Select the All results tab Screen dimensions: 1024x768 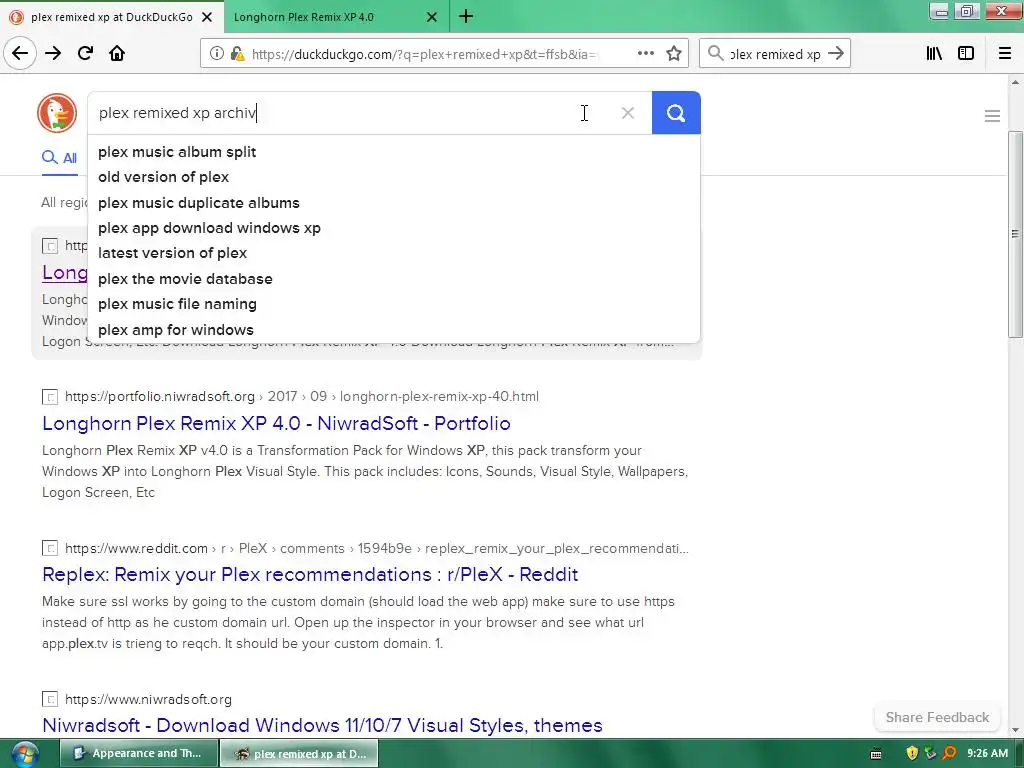59,158
